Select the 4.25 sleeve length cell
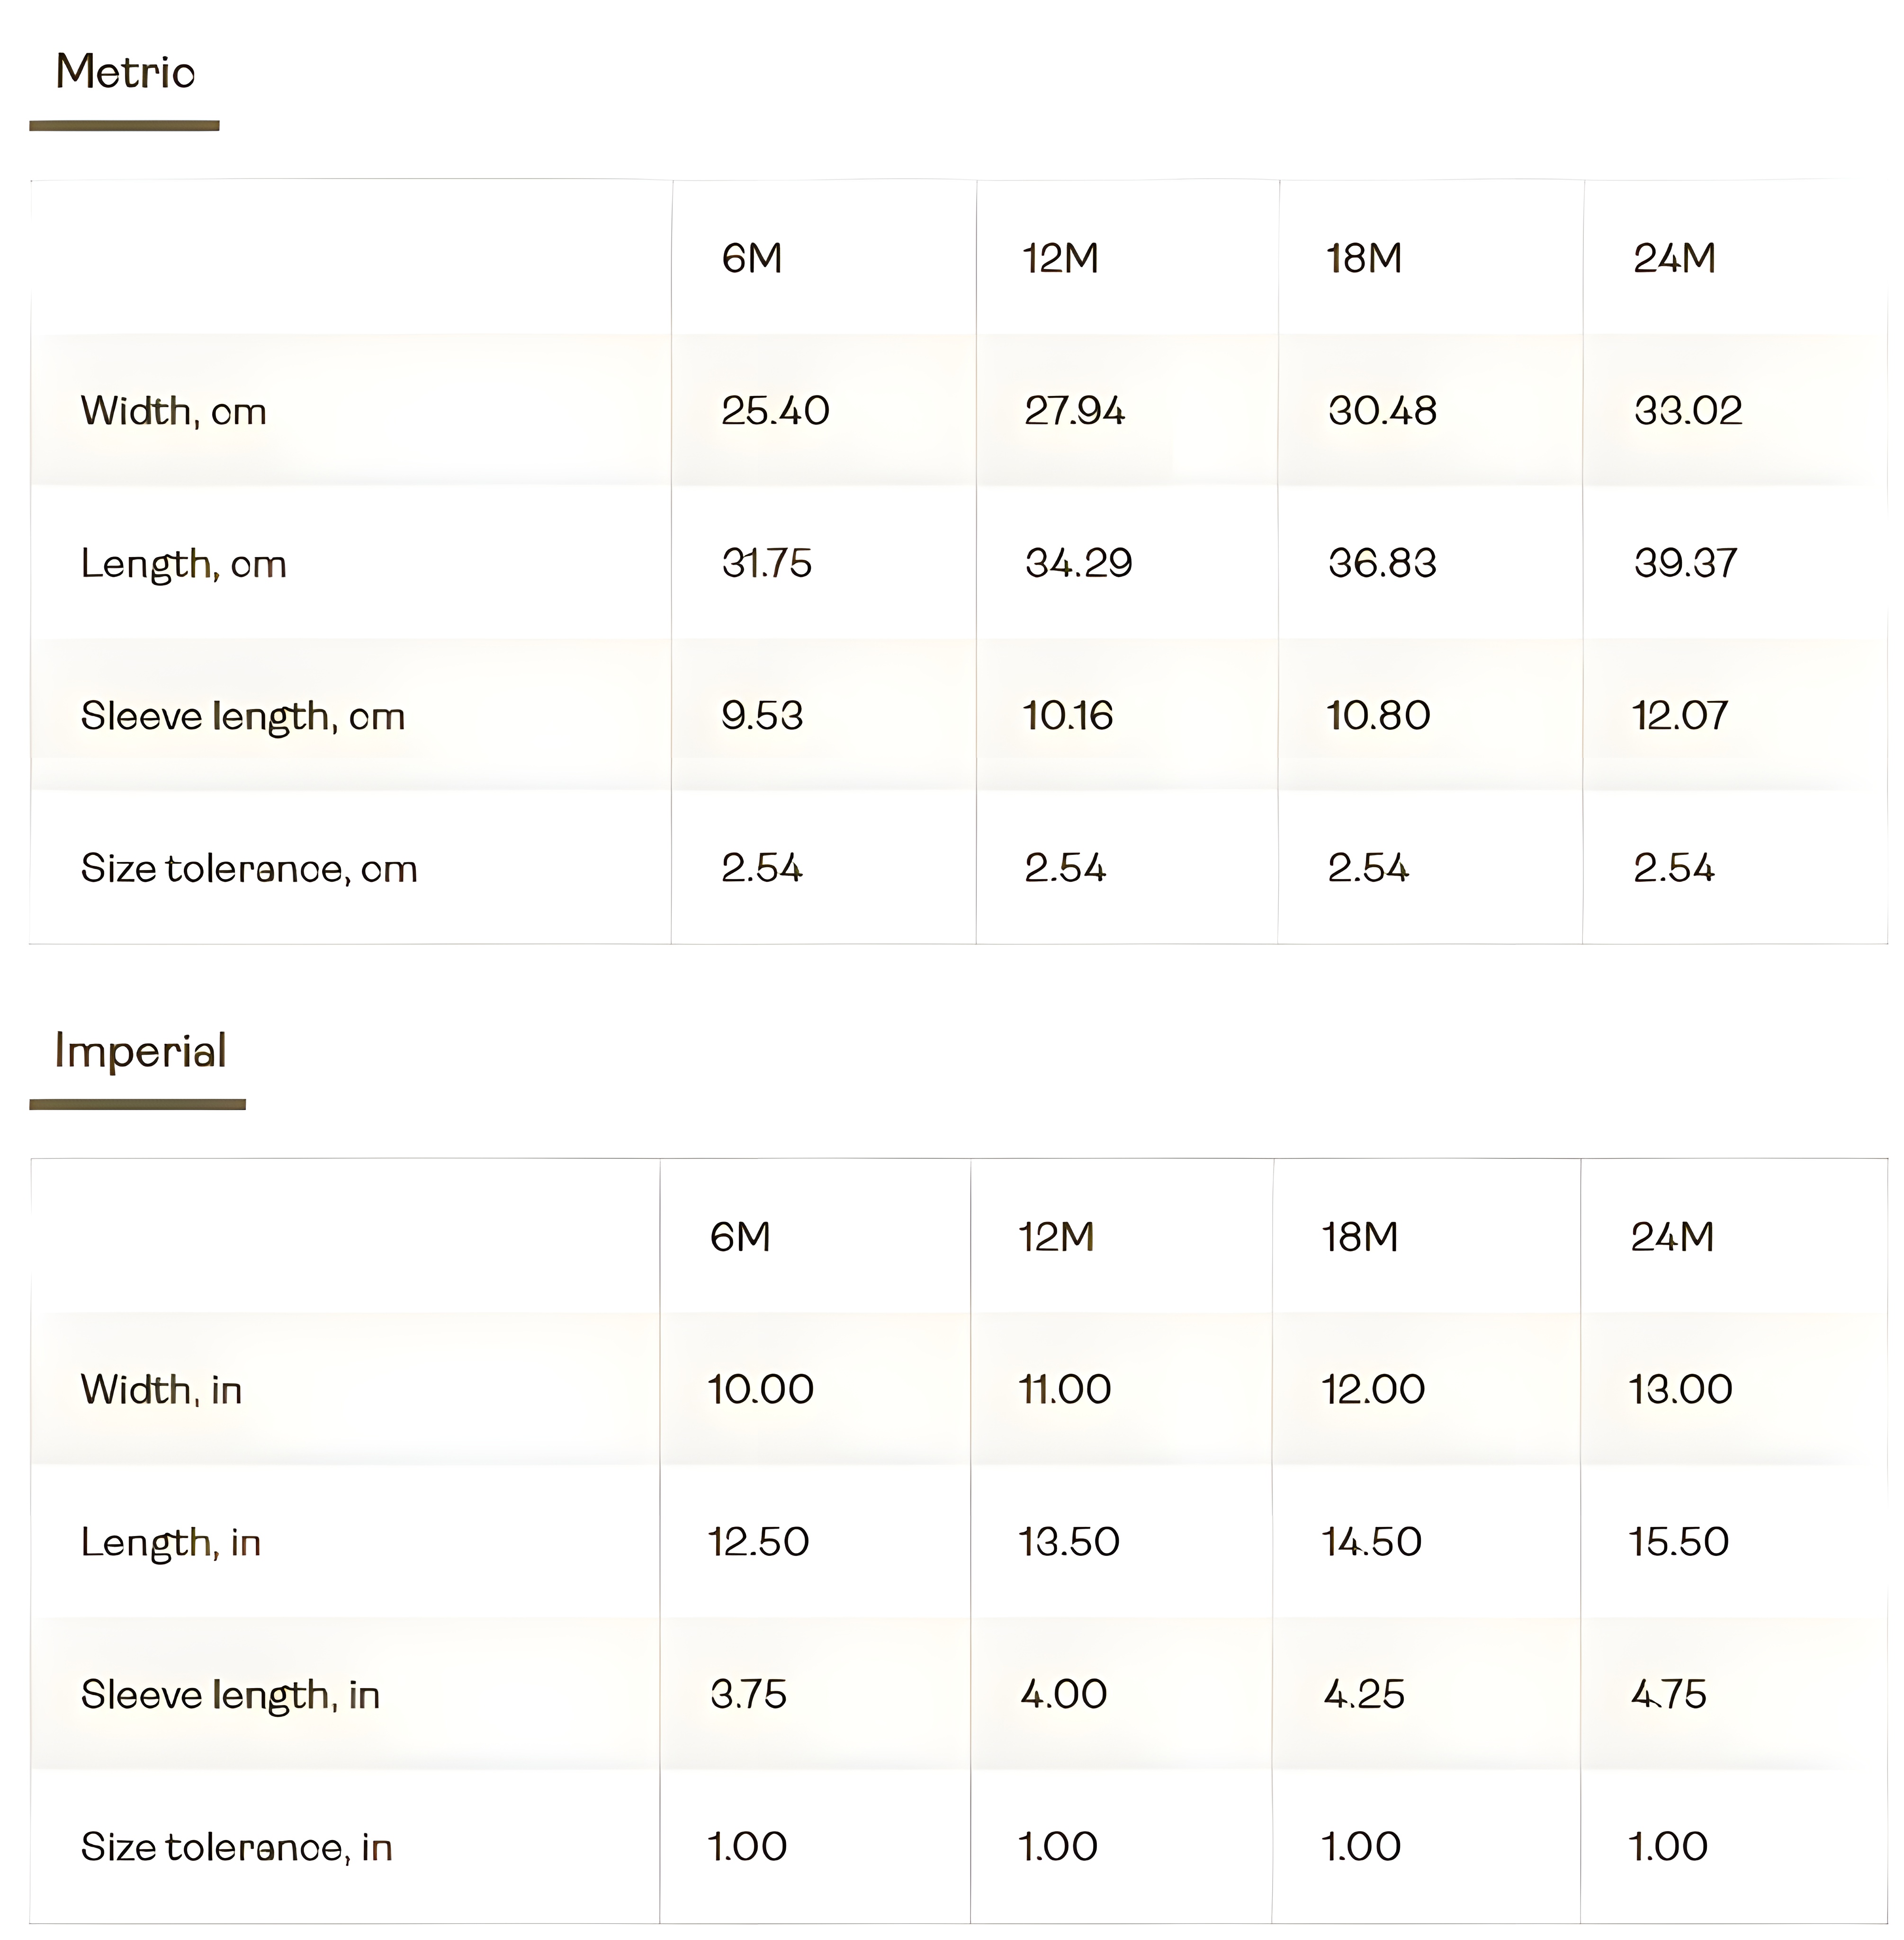The height and width of the screenshot is (1940, 1904). pyautogui.click(x=1363, y=1694)
